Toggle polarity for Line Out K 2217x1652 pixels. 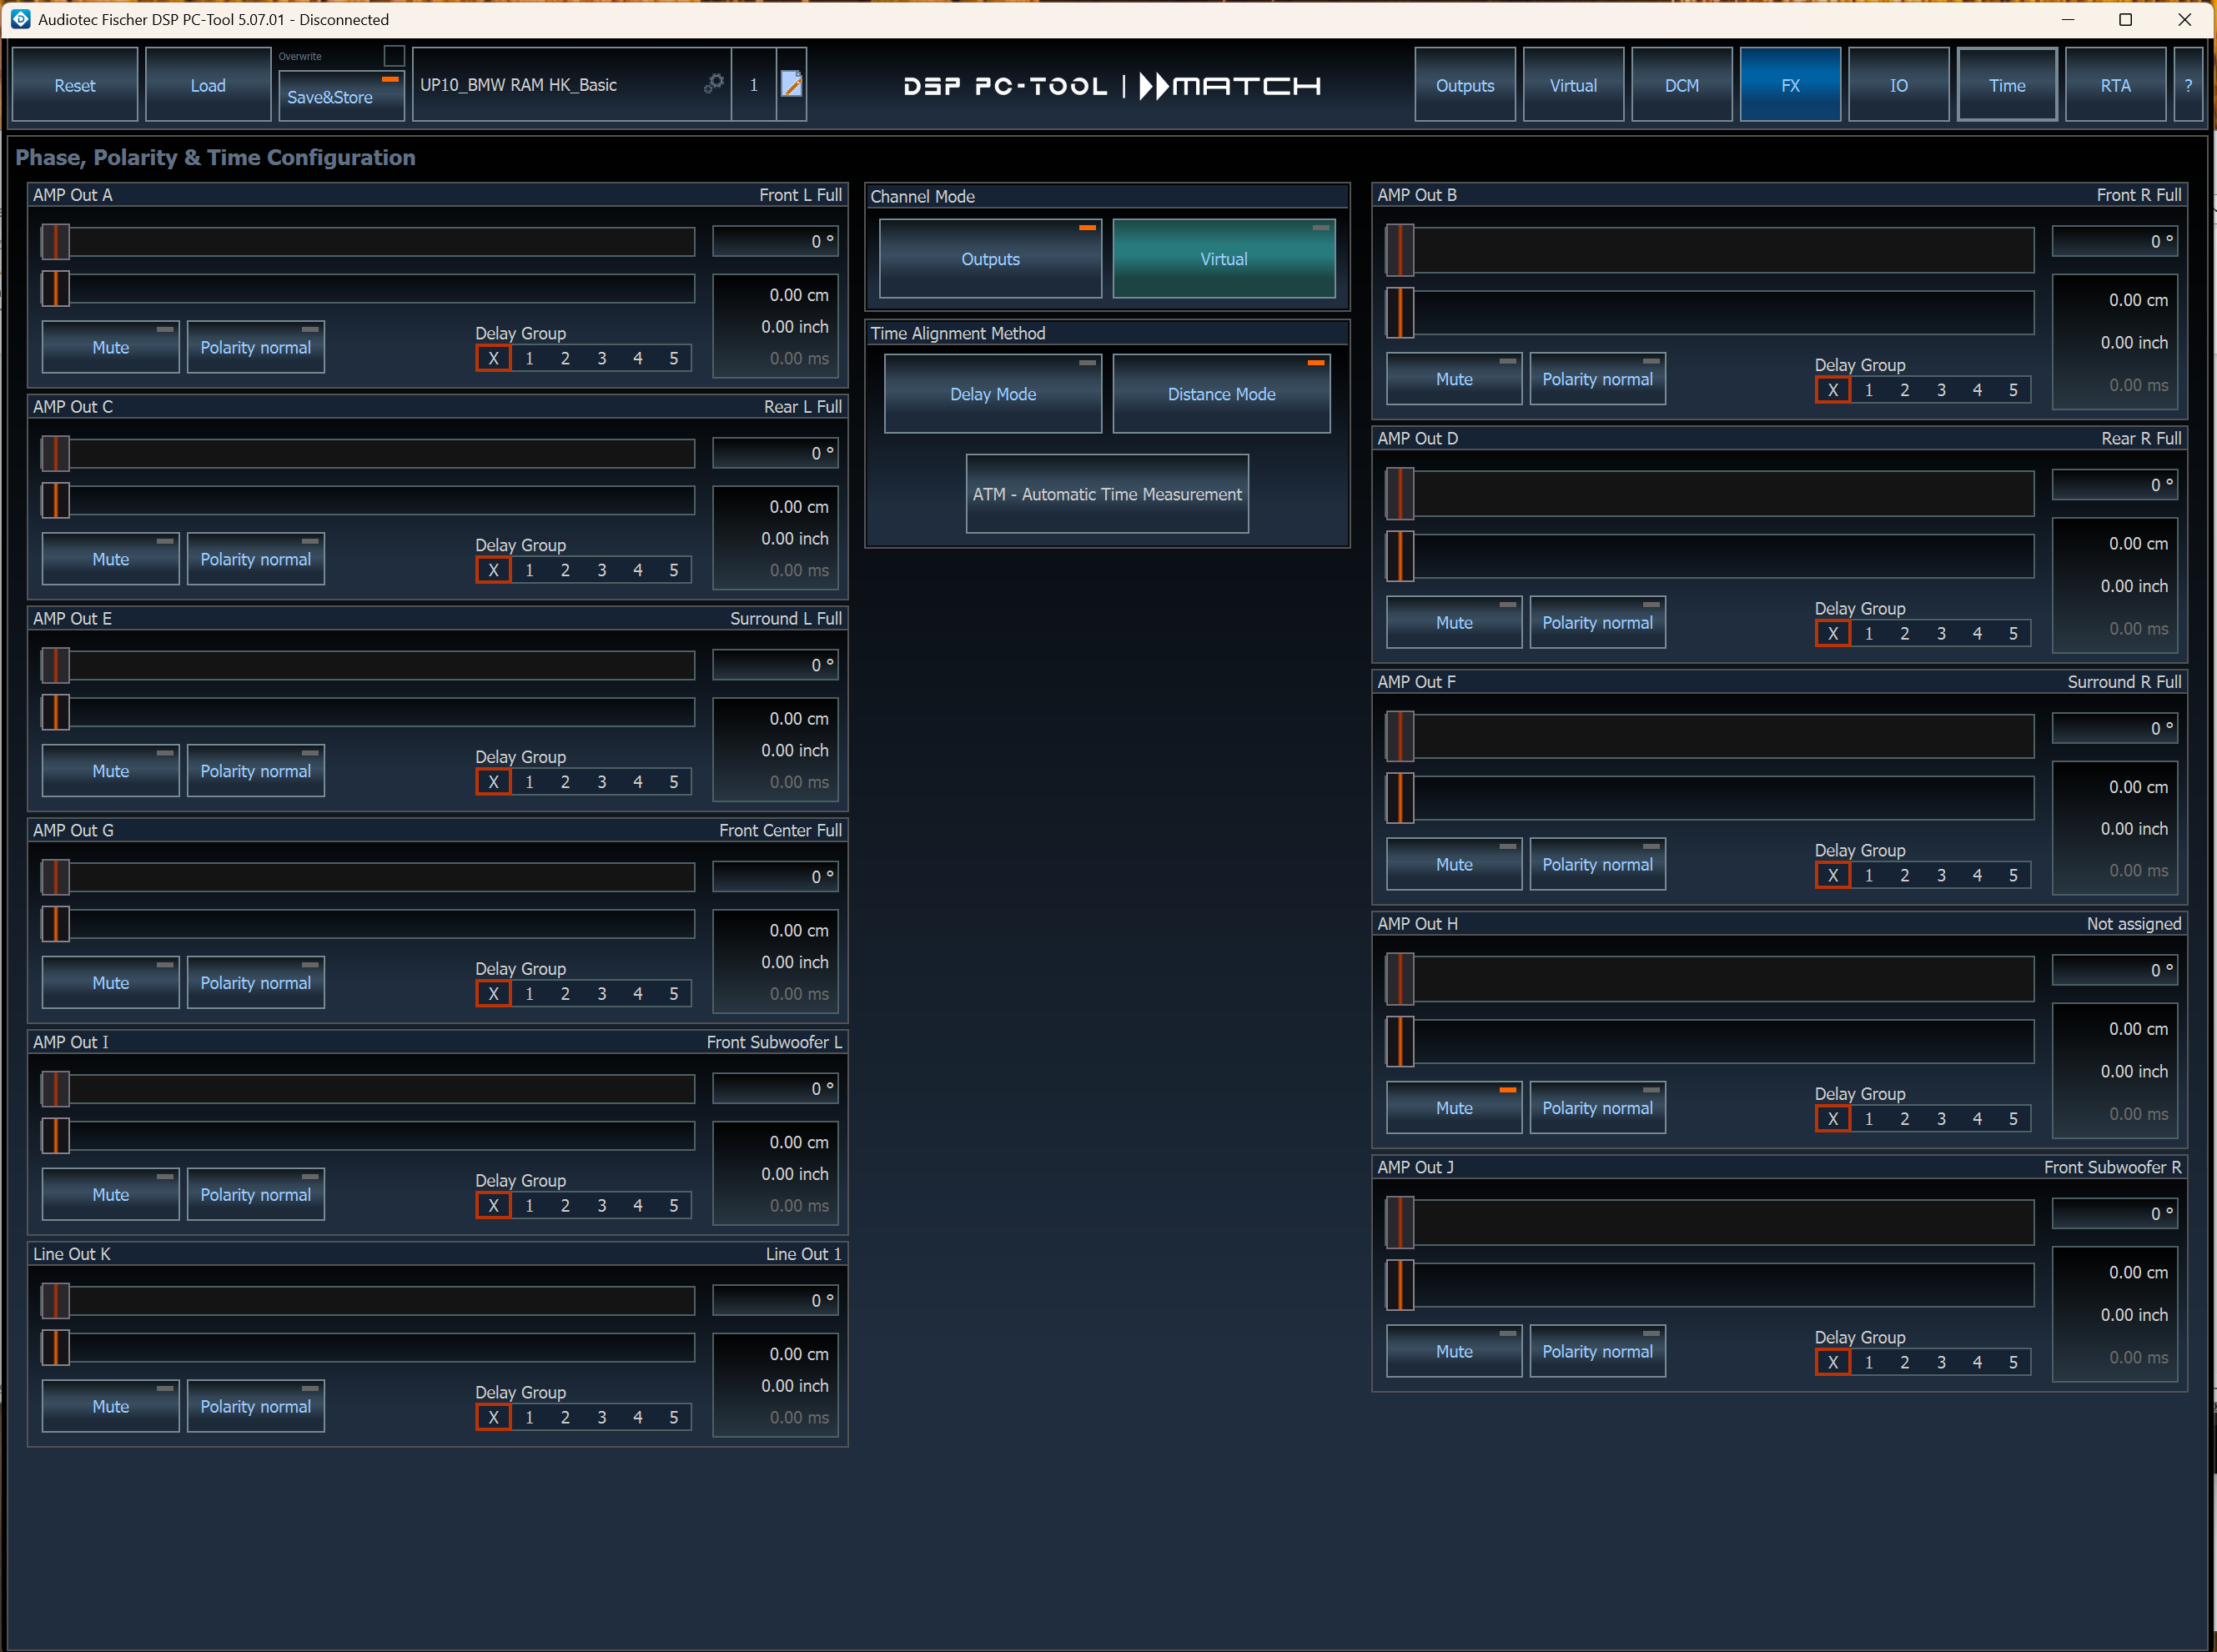point(255,1406)
